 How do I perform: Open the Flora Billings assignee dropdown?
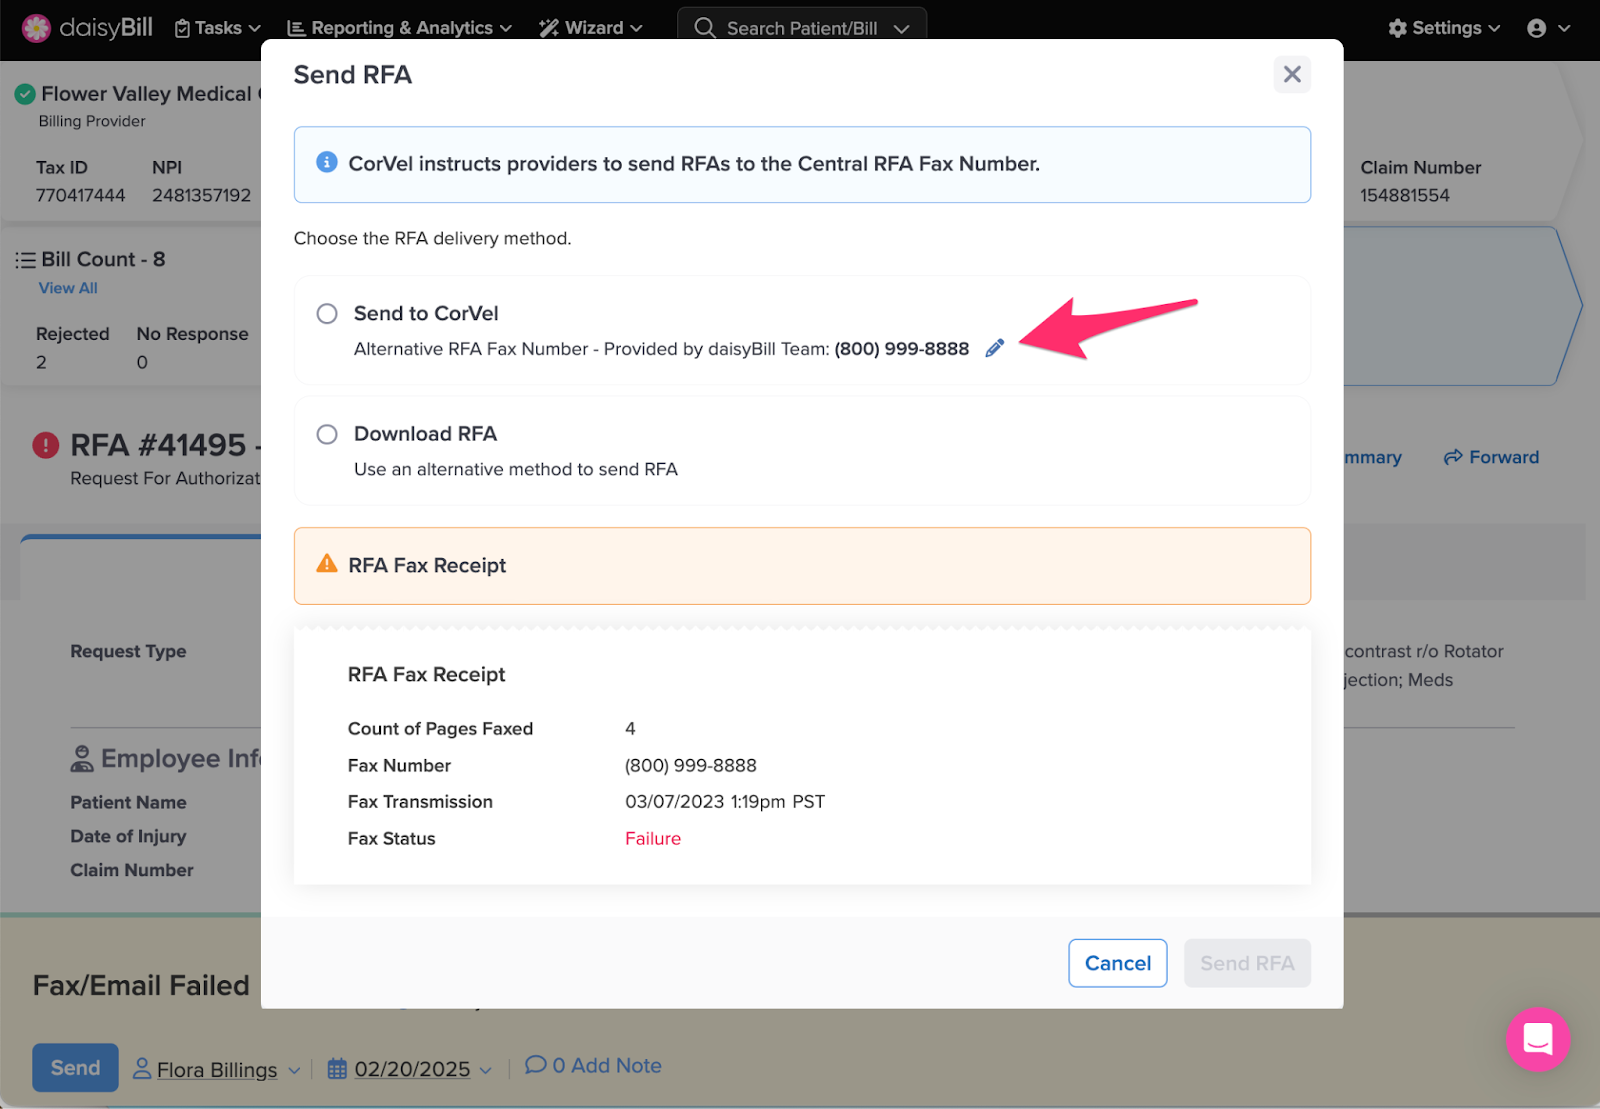pyautogui.click(x=294, y=1070)
